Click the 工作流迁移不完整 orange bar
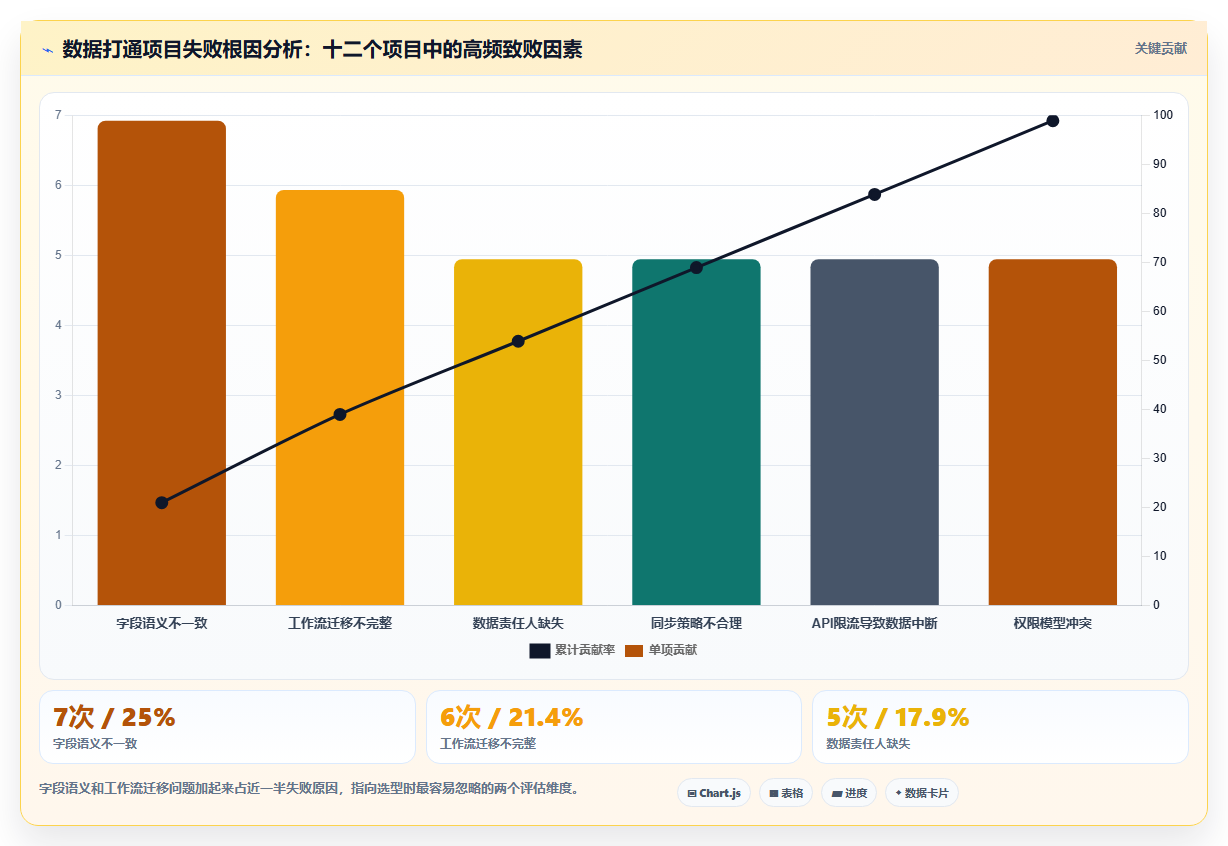The image size is (1228, 846). [x=340, y=398]
